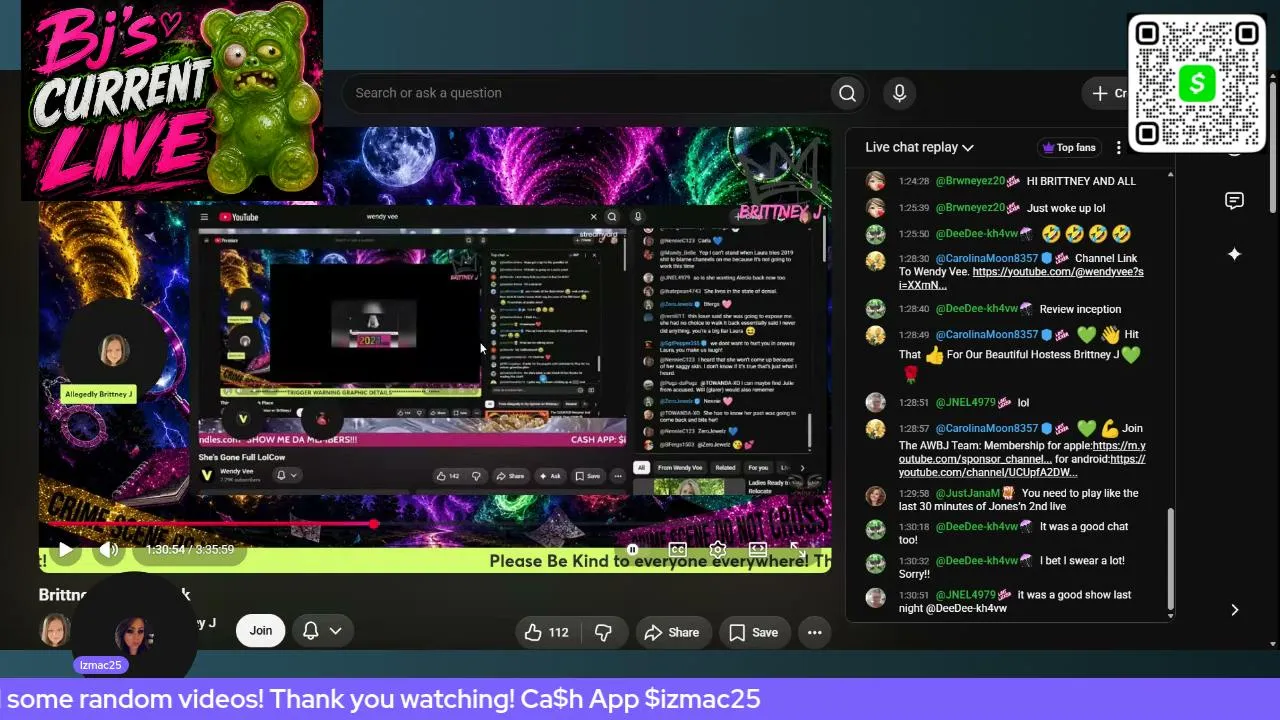This screenshot has height=720, width=1280.
Task: Open the embedded YouTube hamburger menu
Action: click(204, 217)
